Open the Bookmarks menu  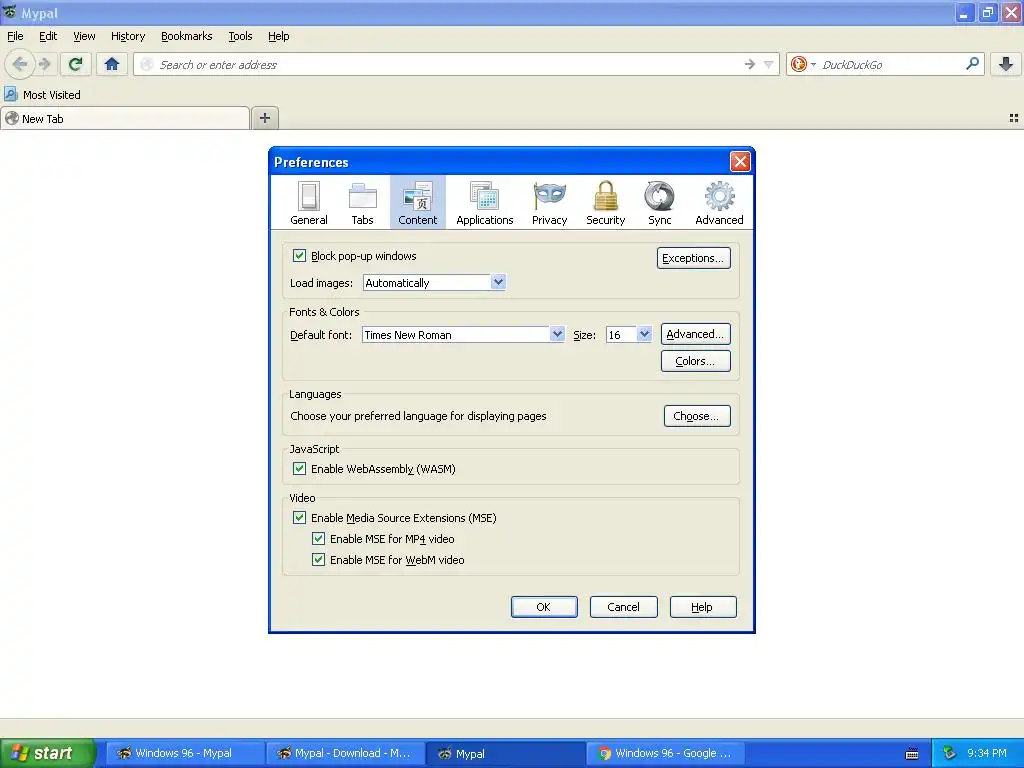pos(187,36)
